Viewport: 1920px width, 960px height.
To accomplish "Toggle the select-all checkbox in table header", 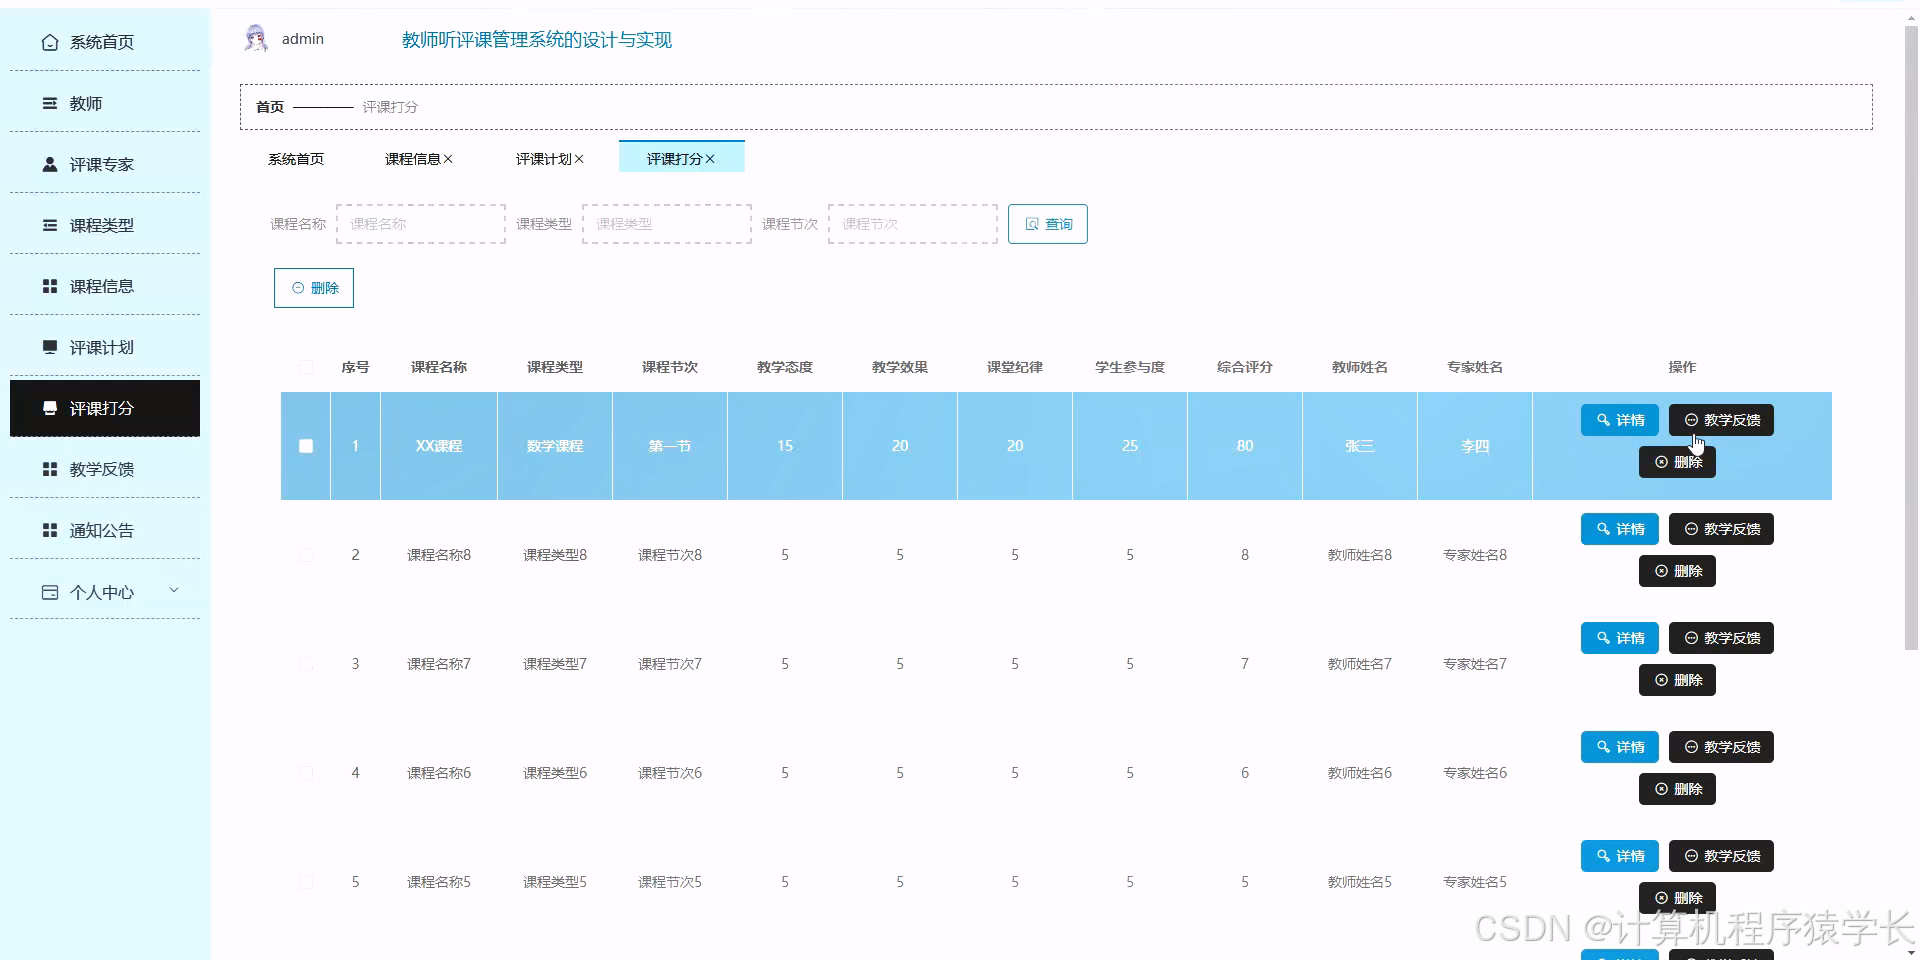I will click(305, 367).
